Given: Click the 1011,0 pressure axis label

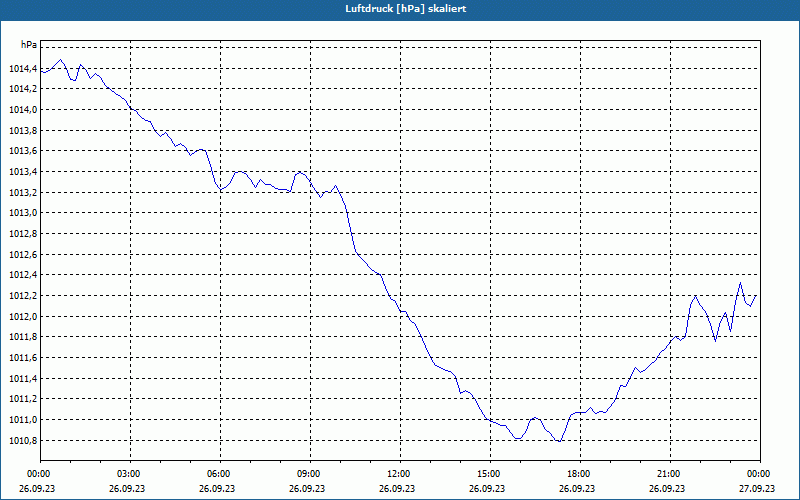Looking at the screenshot, I should tap(22, 420).
